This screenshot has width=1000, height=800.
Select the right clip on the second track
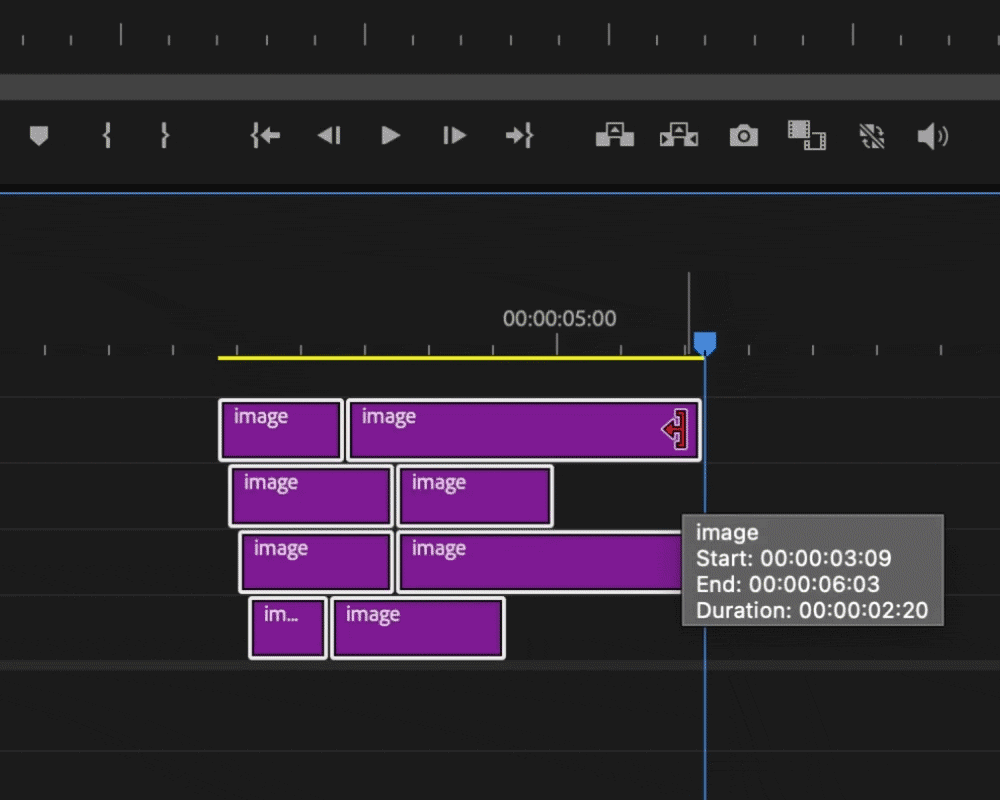474,496
